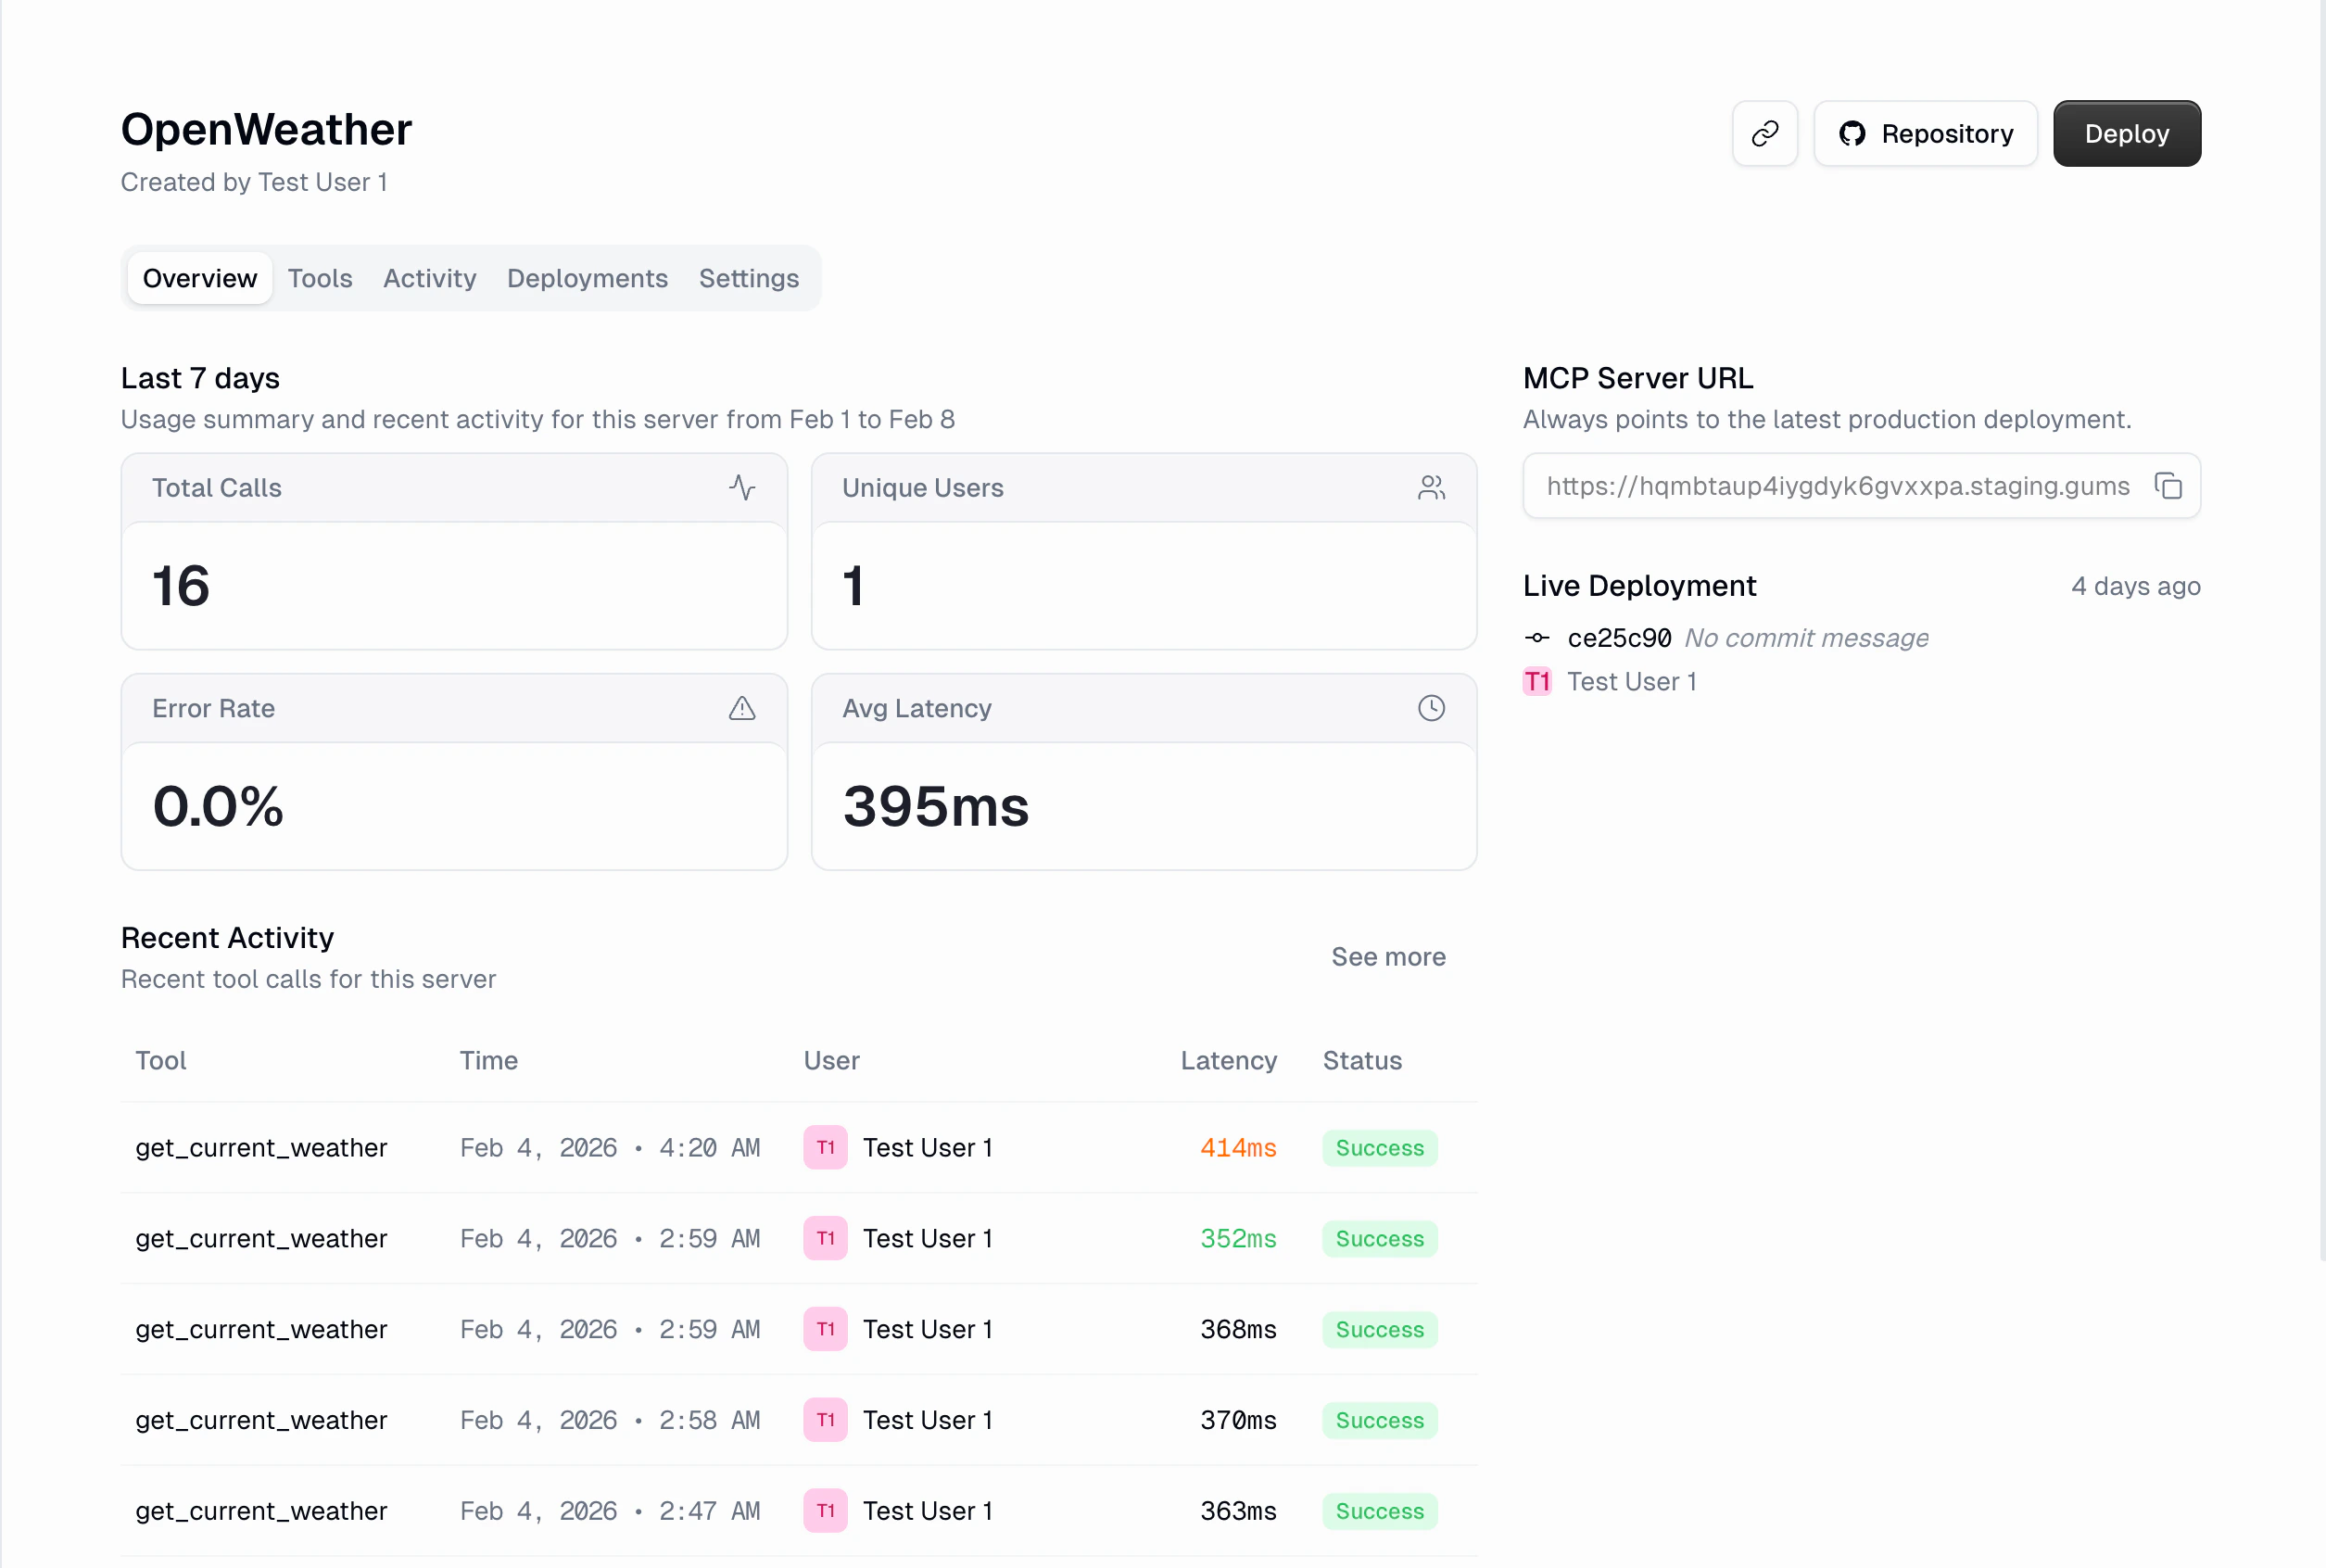2326x1568 pixels.
Task: Open the ce25c90 commit hash
Action: 1619,638
